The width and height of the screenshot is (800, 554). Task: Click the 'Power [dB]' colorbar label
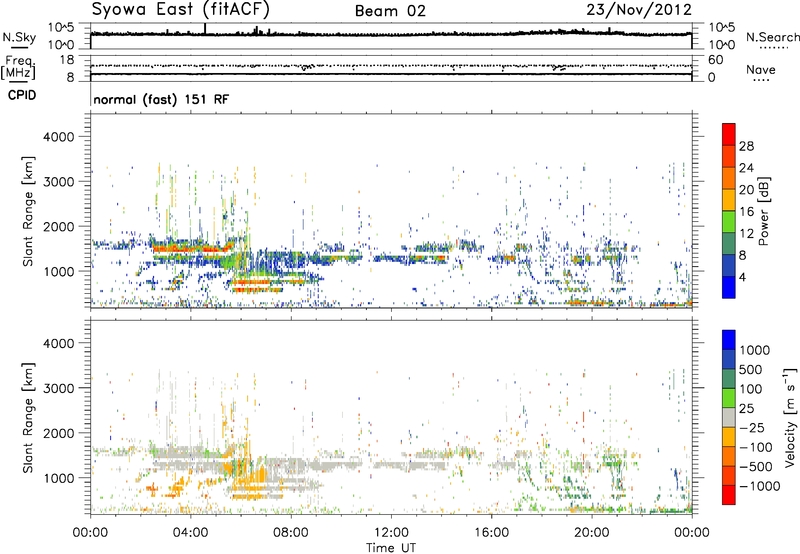(763, 211)
